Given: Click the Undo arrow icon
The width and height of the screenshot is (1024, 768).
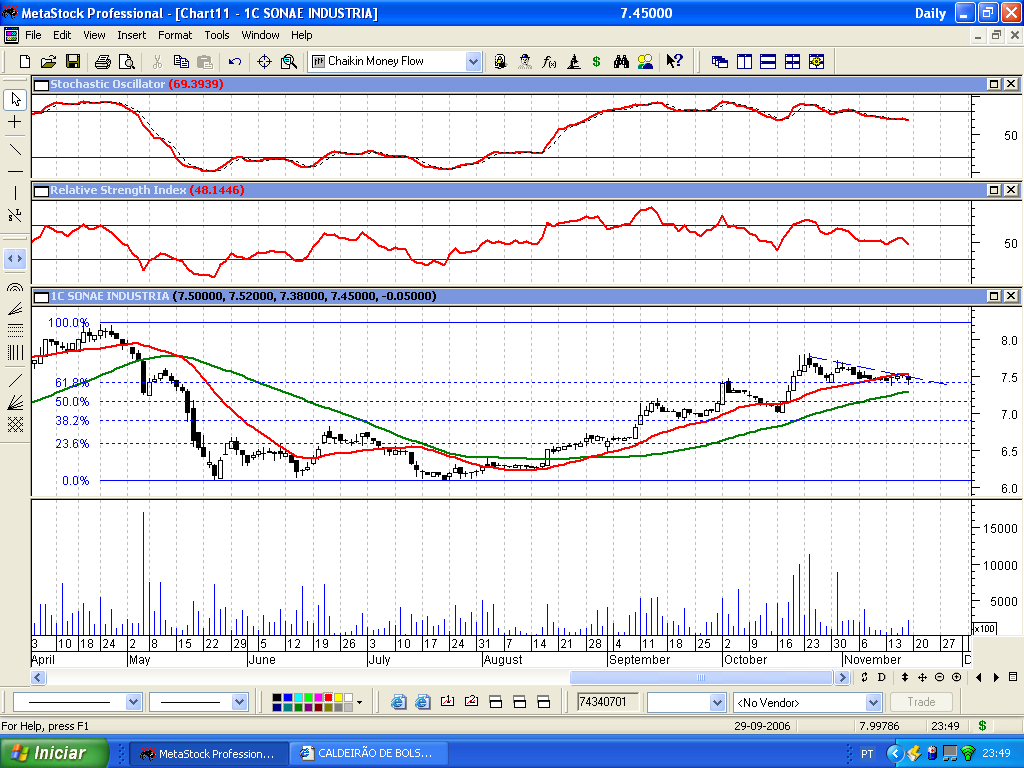Looking at the screenshot, I should pyautogui.click(x=235, y=61).
